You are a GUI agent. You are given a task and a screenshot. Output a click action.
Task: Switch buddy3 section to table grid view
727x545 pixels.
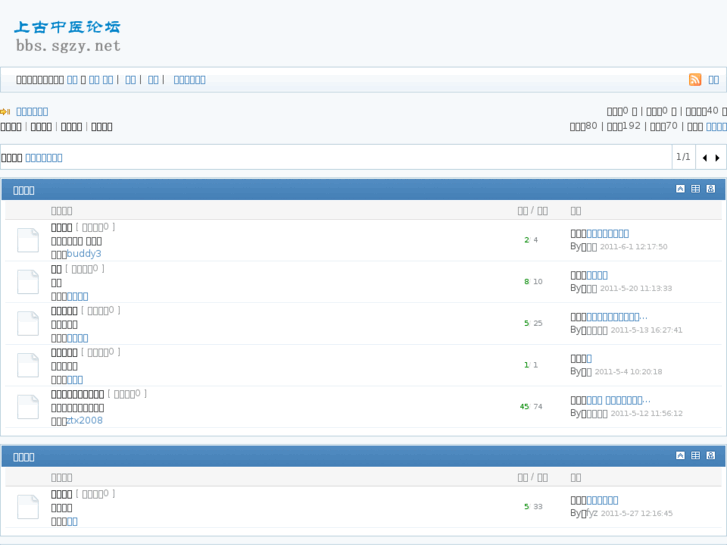tap(695, 189)
